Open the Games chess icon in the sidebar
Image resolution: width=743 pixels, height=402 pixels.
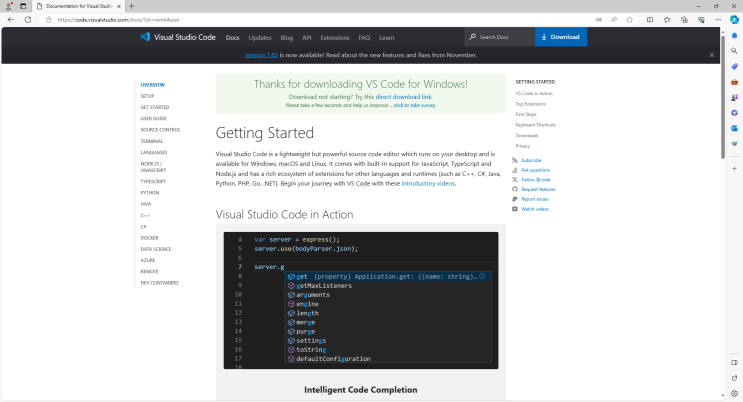(x=734, y=97)
